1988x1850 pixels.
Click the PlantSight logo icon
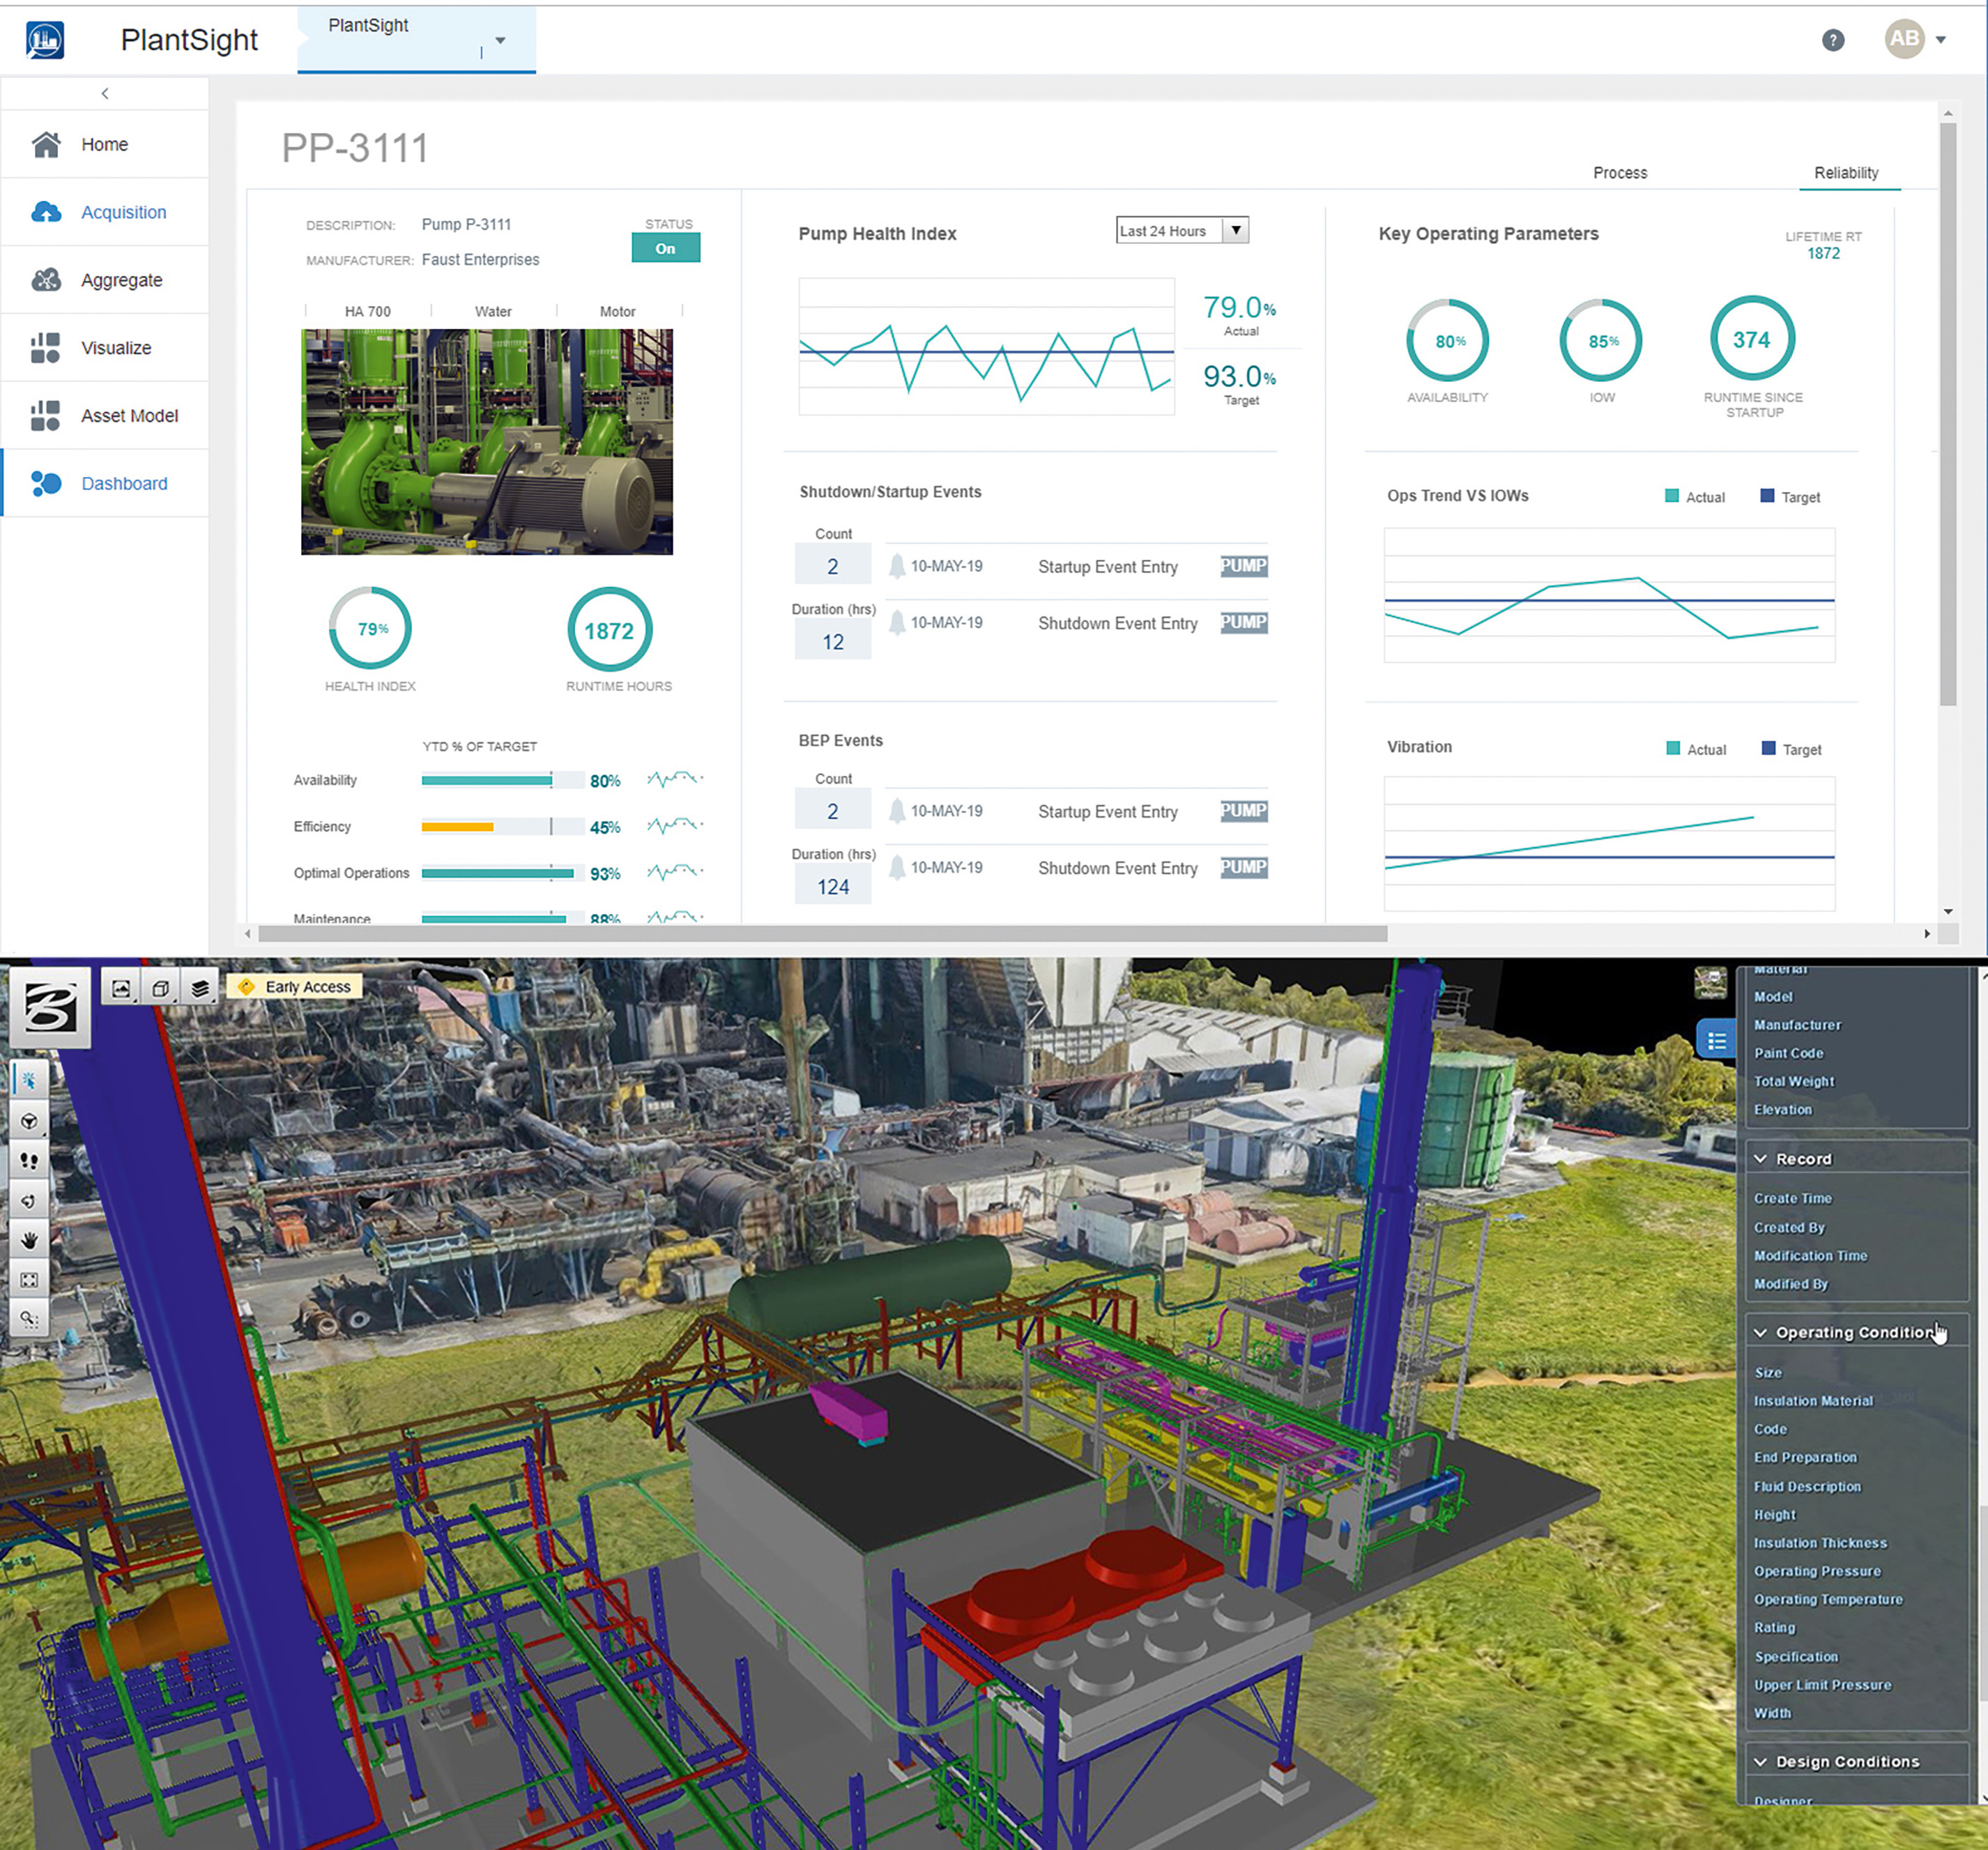pyautogui.click(x=45, y=40)
